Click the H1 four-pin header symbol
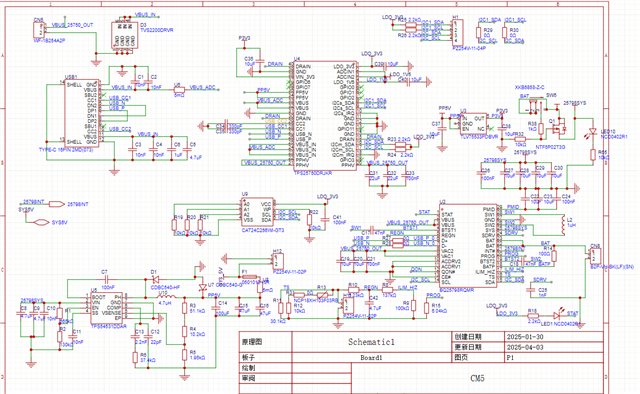640x394 pixels. tap(458, 32)
